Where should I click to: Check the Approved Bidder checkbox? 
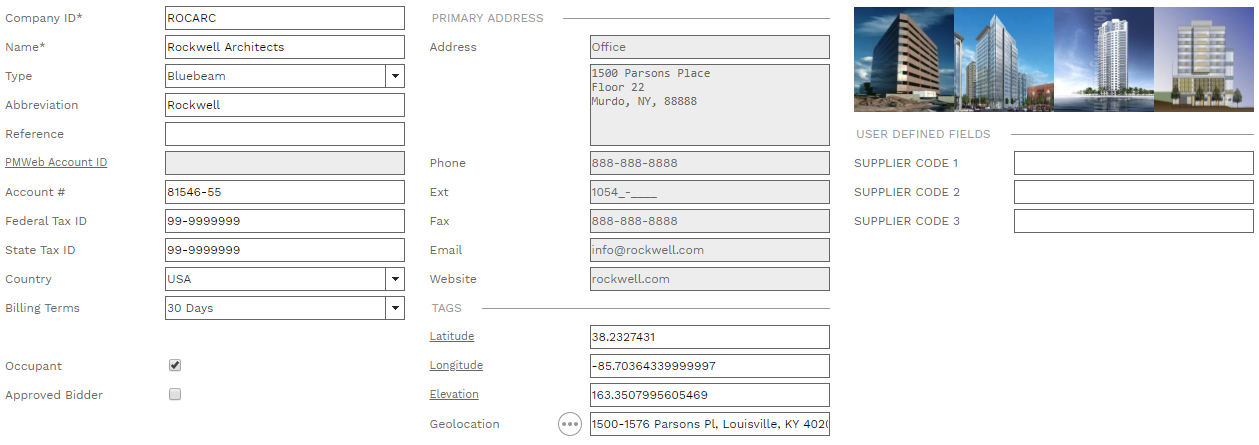[175, 395]
